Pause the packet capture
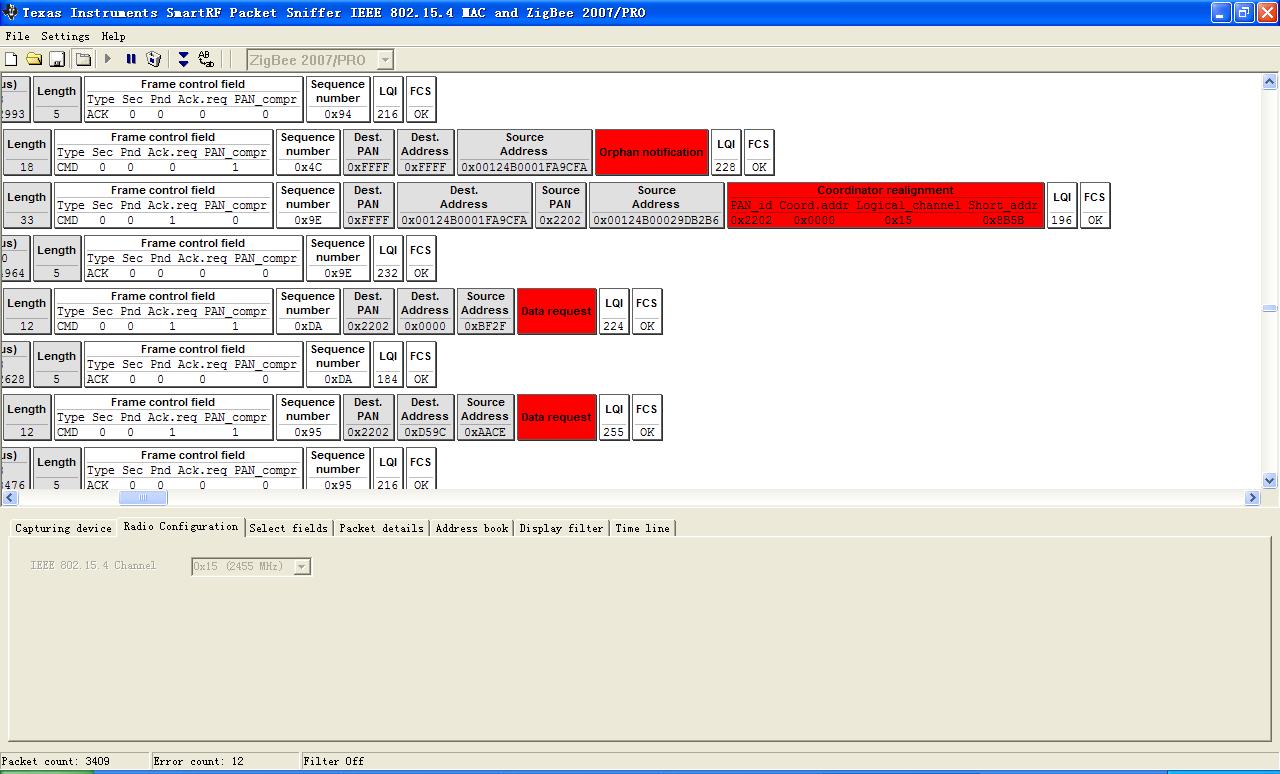The image size is (1280, 774). [131, 59]
